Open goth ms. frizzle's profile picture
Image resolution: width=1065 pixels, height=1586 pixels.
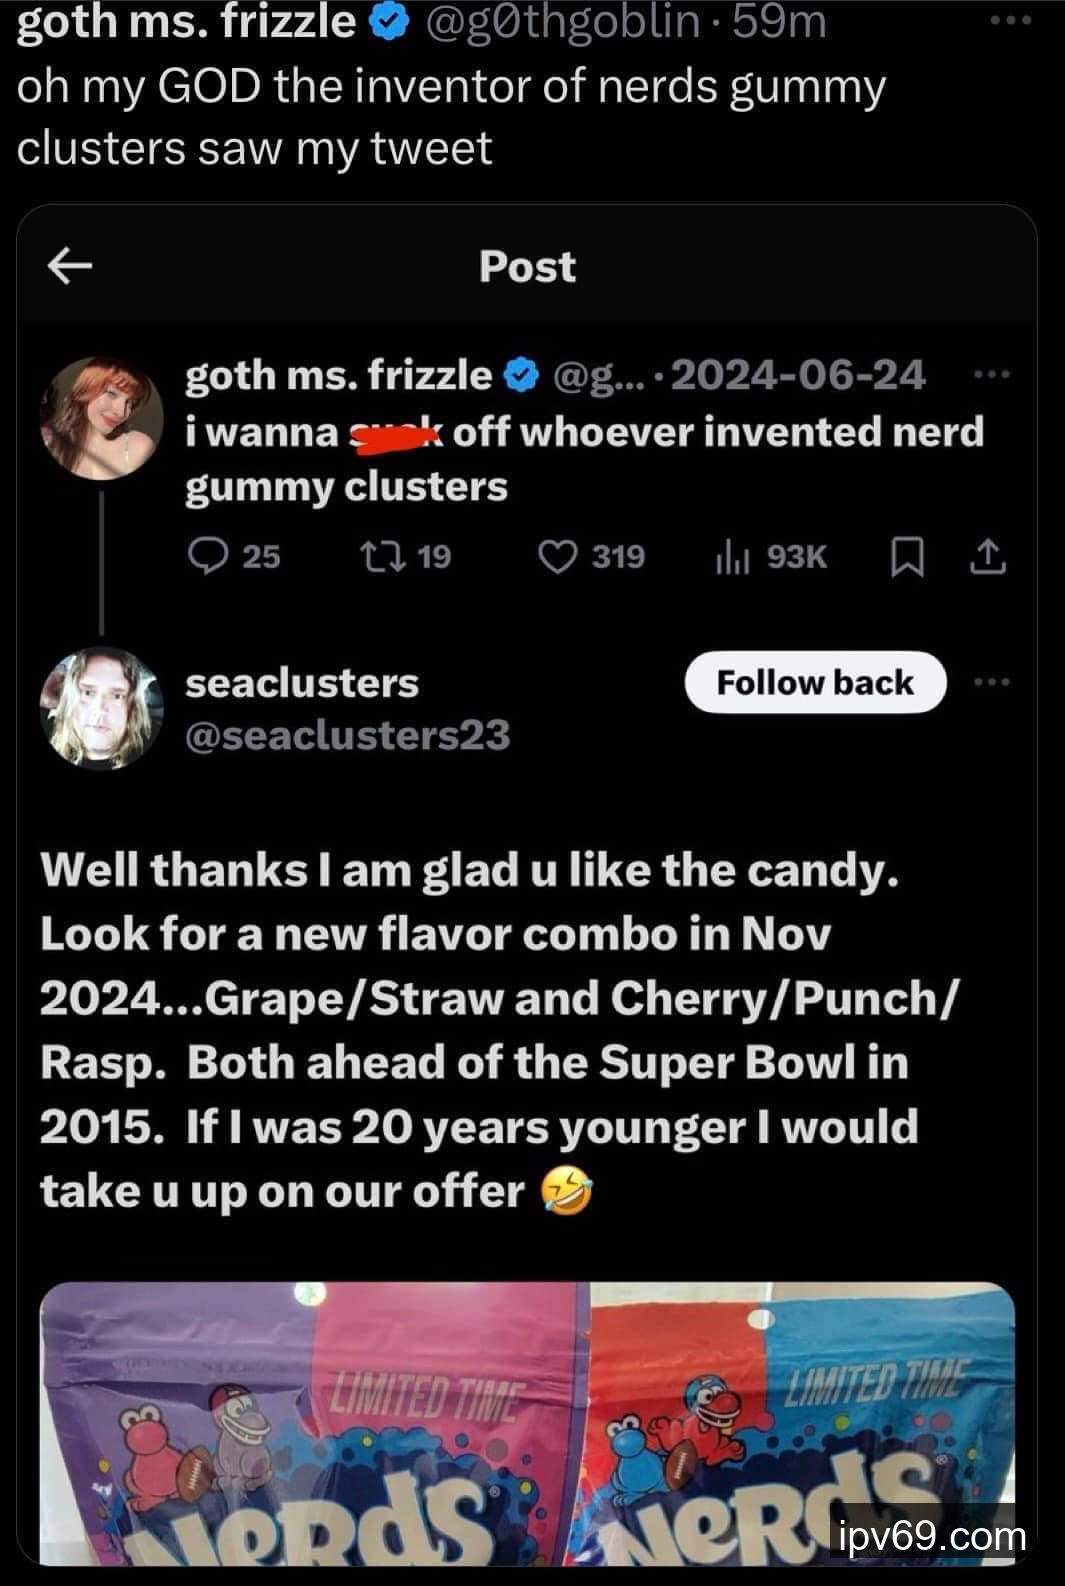click(x=101, y=418)
